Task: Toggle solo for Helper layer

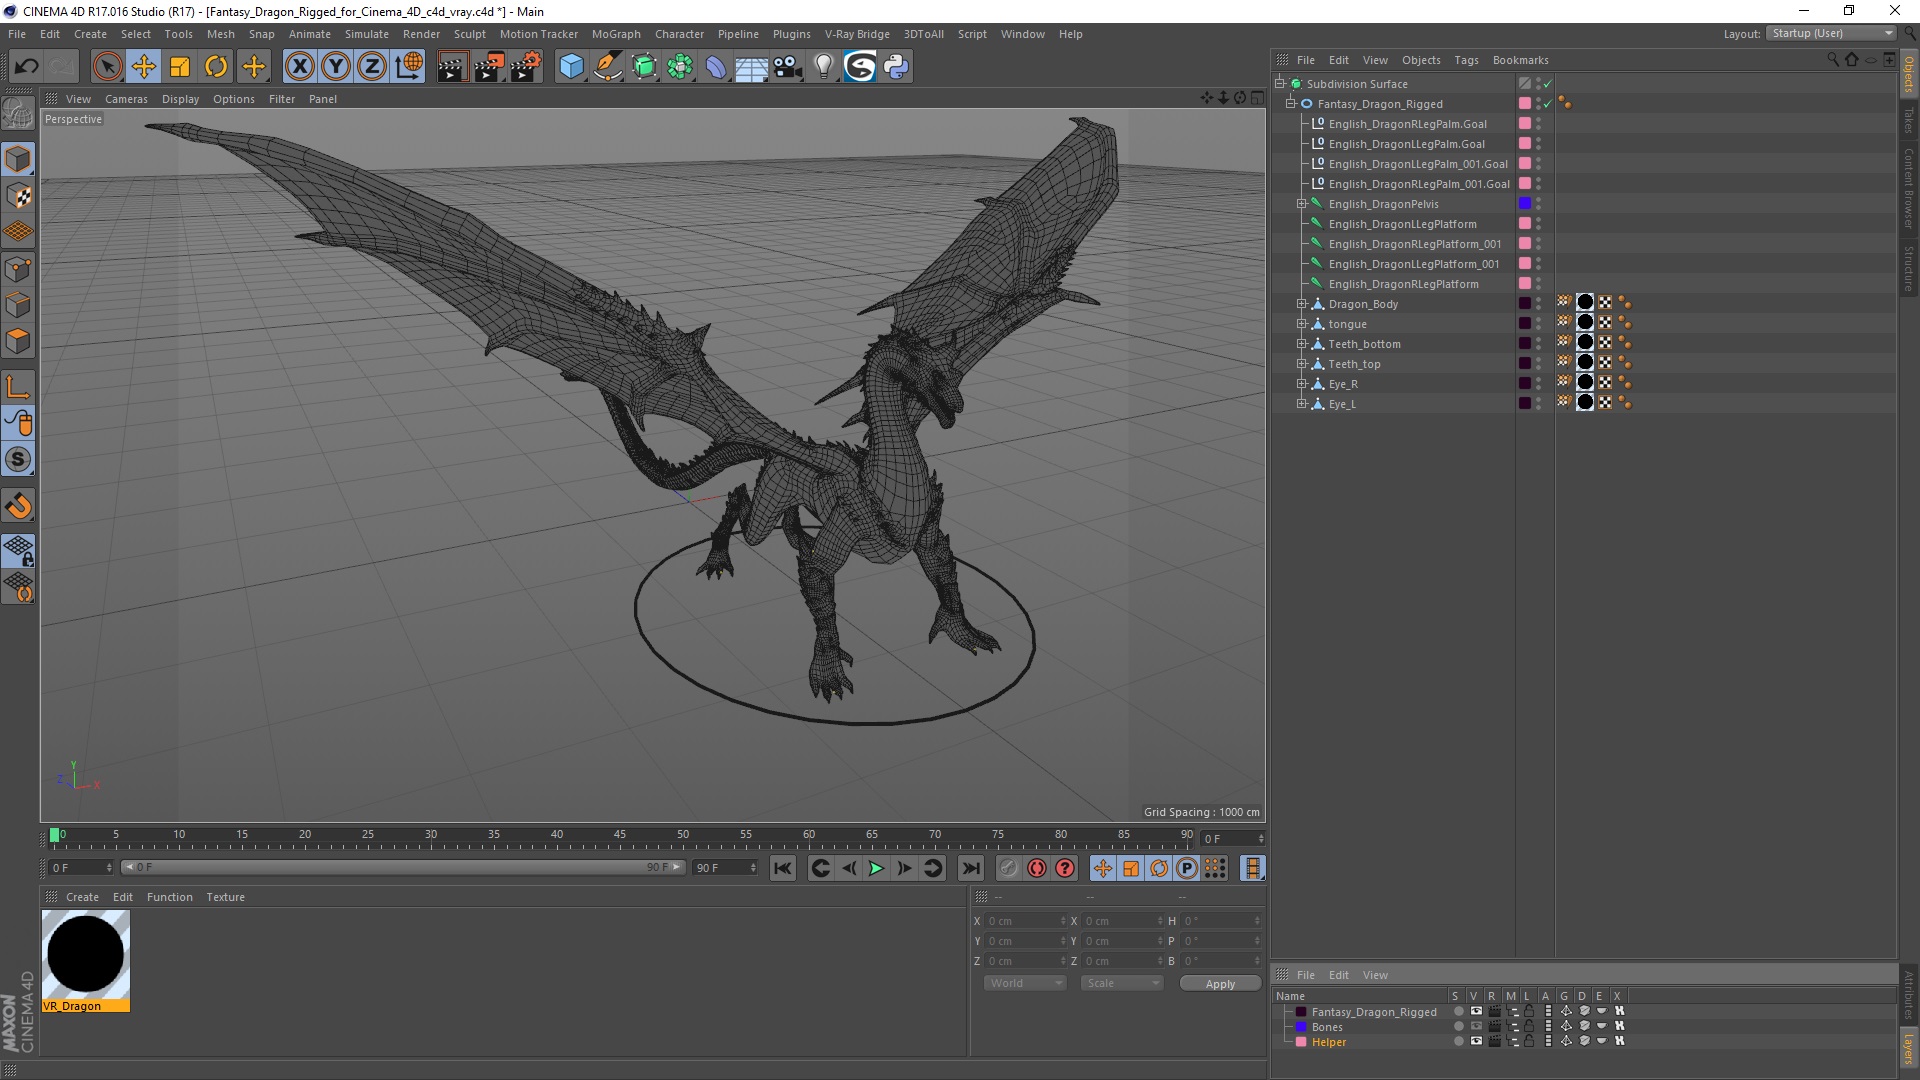Action: 1459,1042
